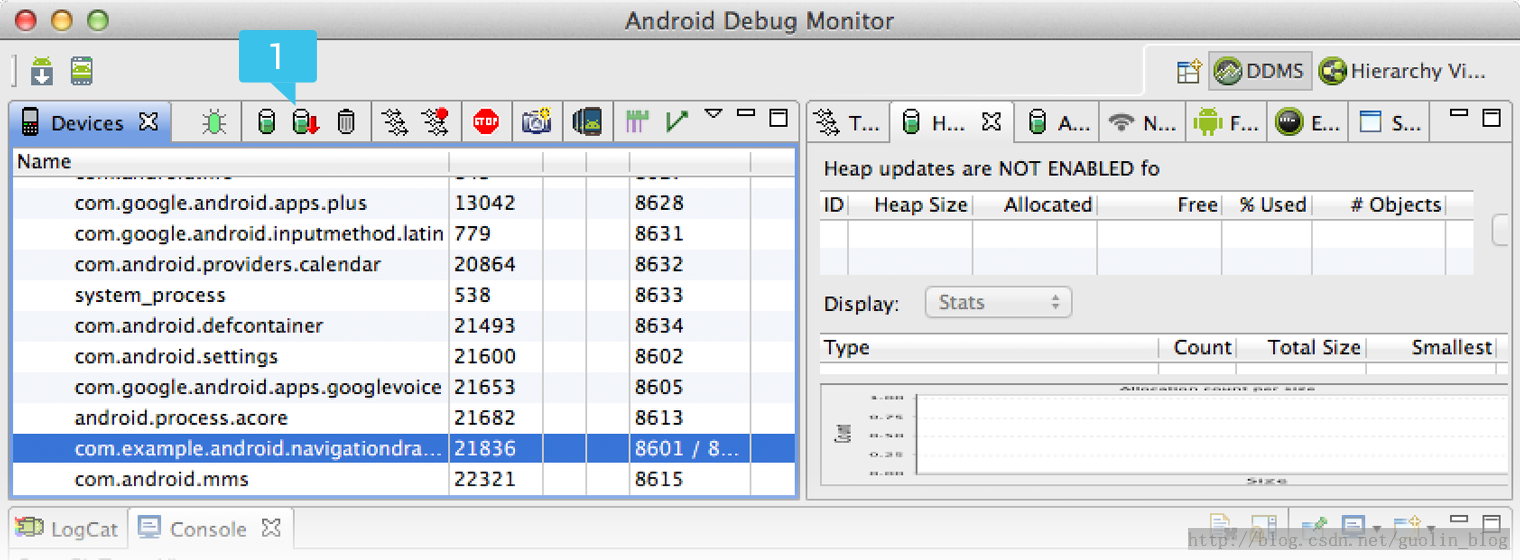
Task: Click the Open Perspective icon
Action: (1188, 71)
